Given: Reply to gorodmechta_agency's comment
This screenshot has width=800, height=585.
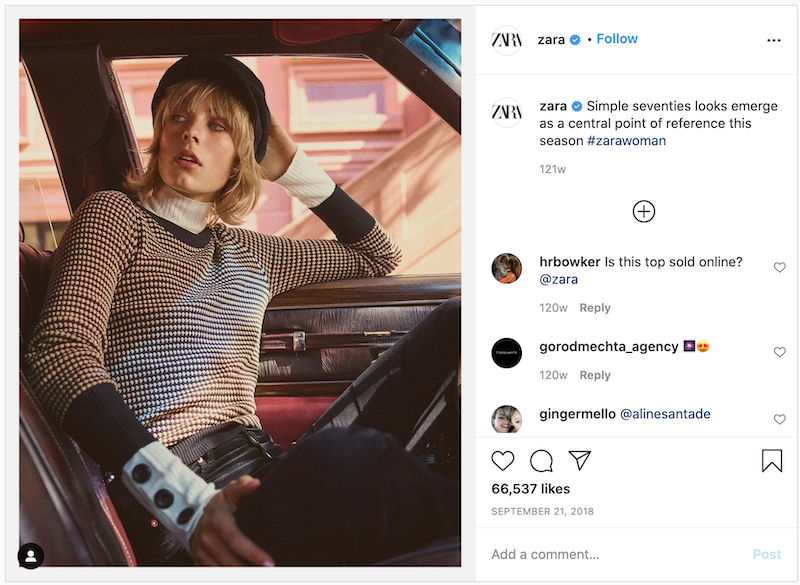Looking at the screenshot, I should 595,375.
